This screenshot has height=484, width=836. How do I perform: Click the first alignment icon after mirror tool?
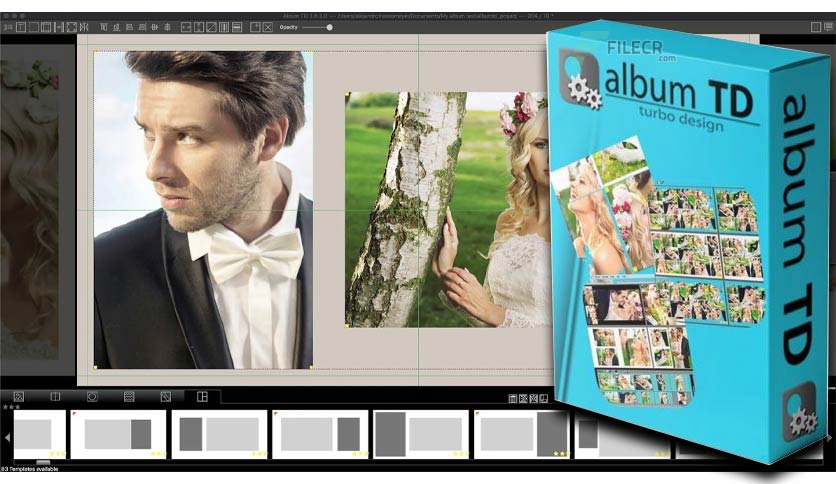tap(104, 27)
